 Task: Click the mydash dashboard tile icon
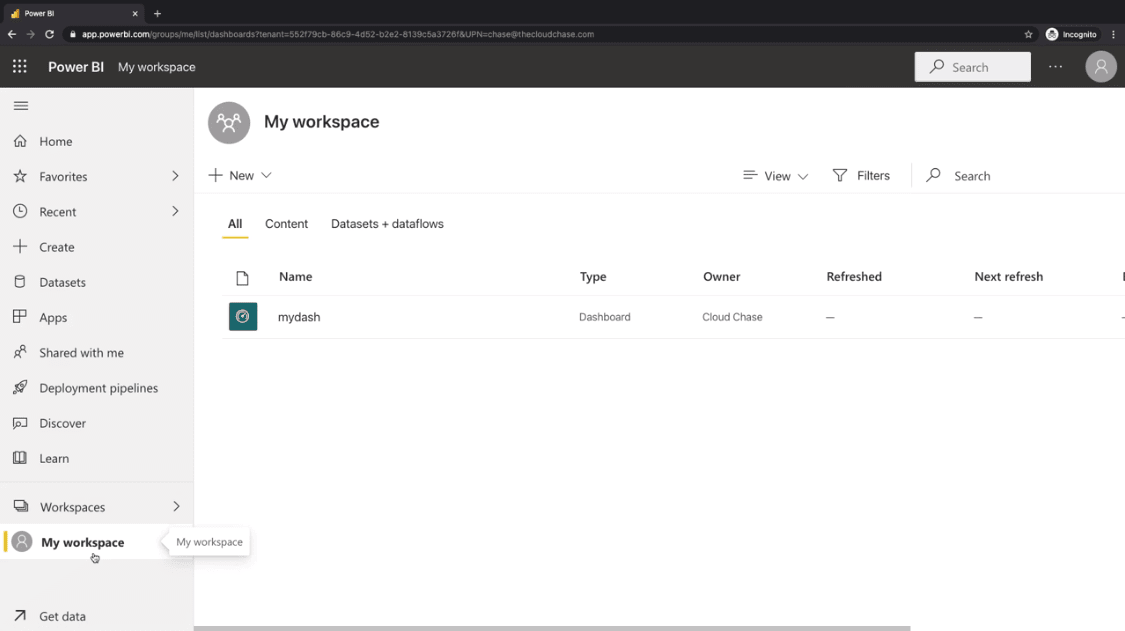[x=243, y=317]
